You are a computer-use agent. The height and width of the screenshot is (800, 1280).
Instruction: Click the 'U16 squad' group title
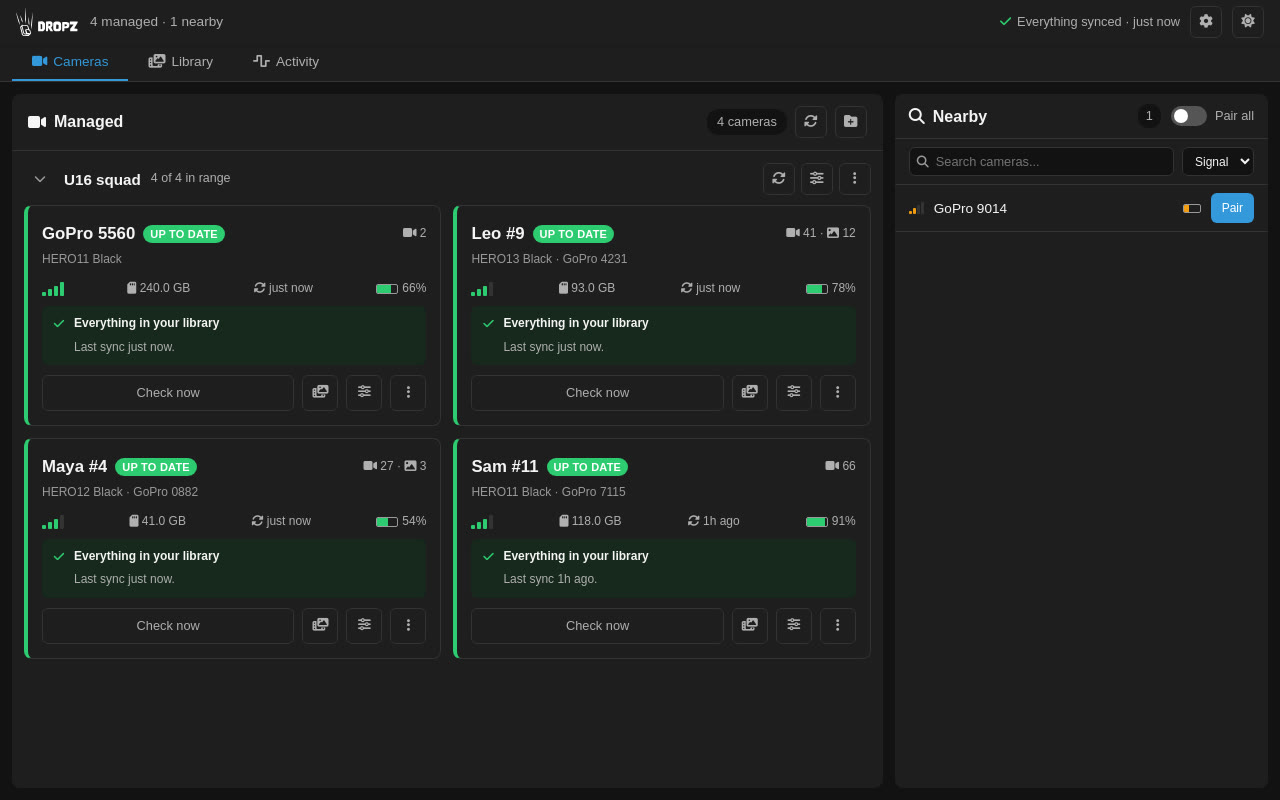click(x=102, y=179)
